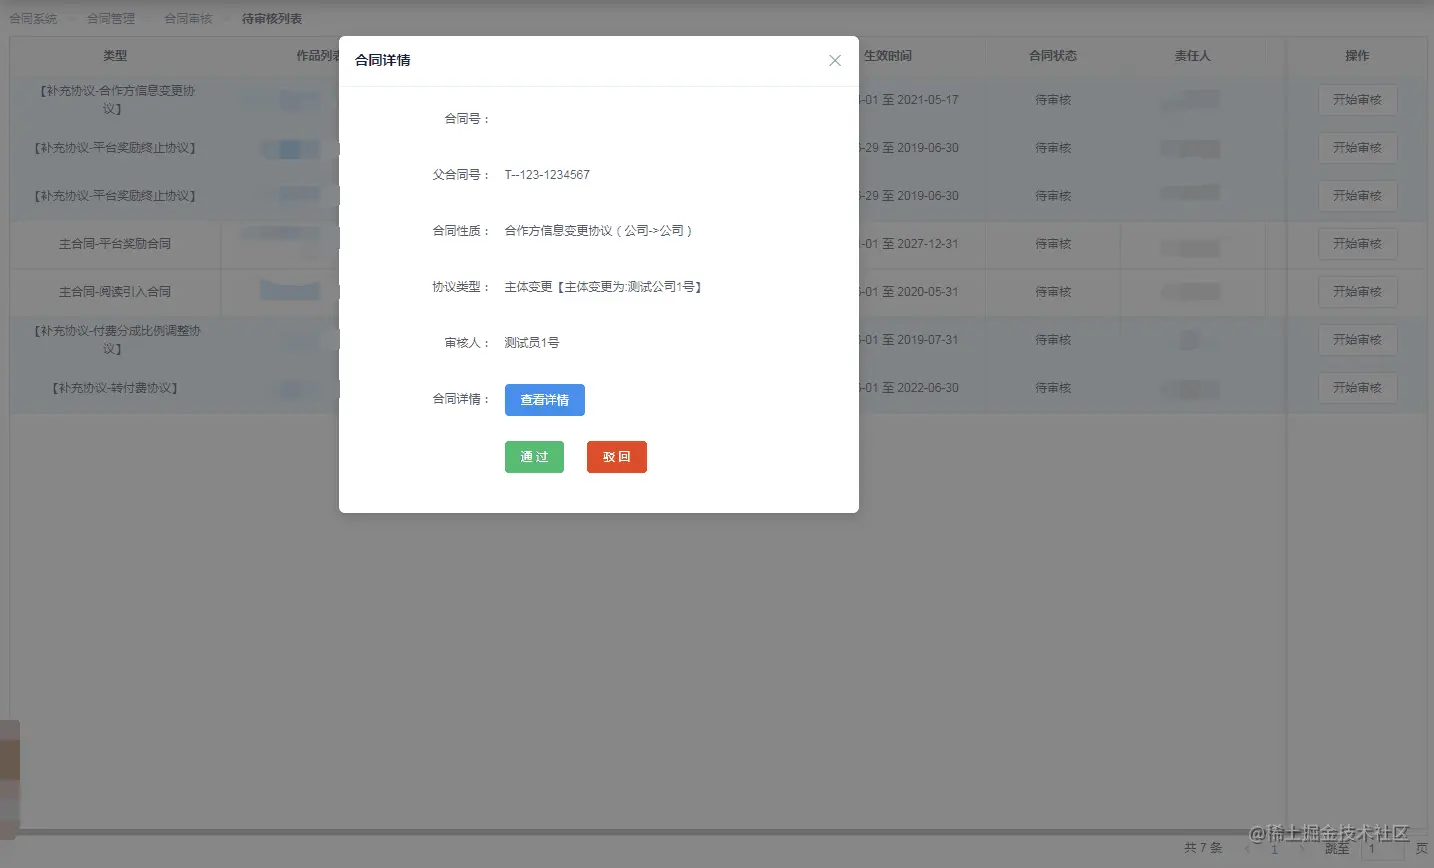Click the 责任人 column header

1192,56
